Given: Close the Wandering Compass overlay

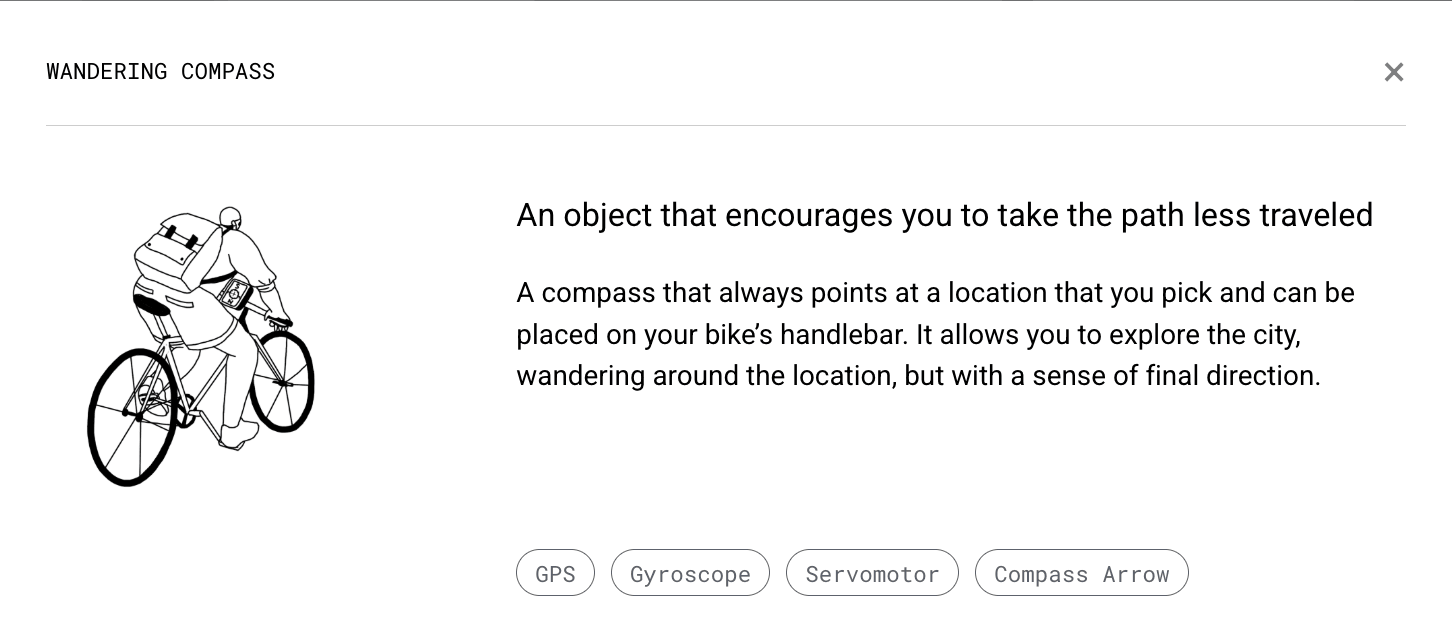Looking at the screenshot, I should point(1394,71).
